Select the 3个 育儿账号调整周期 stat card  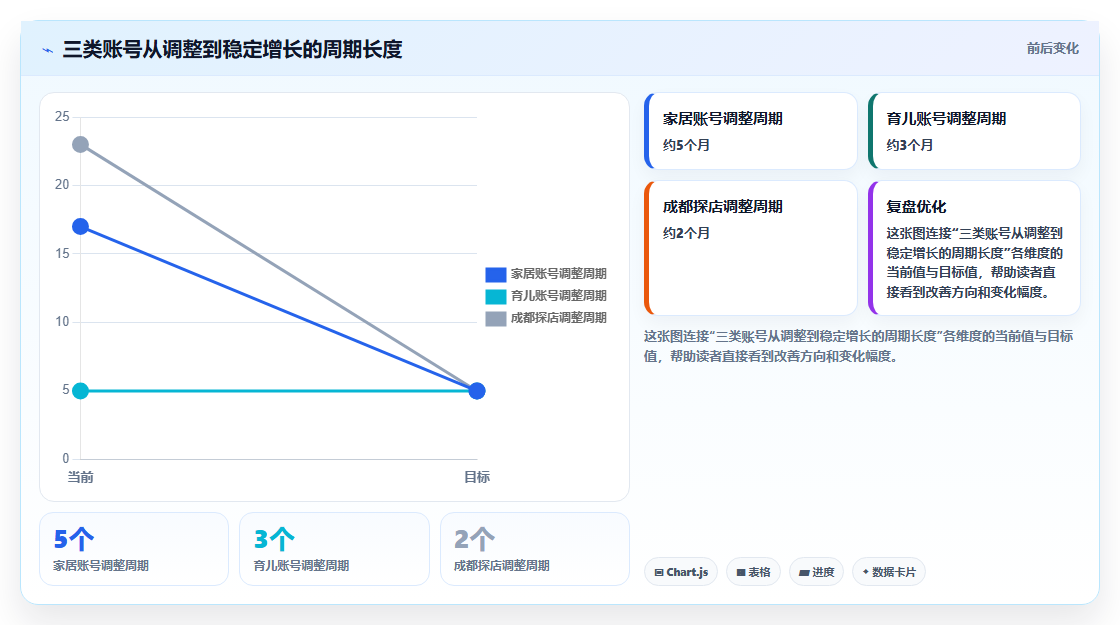[x=334, y=549]
